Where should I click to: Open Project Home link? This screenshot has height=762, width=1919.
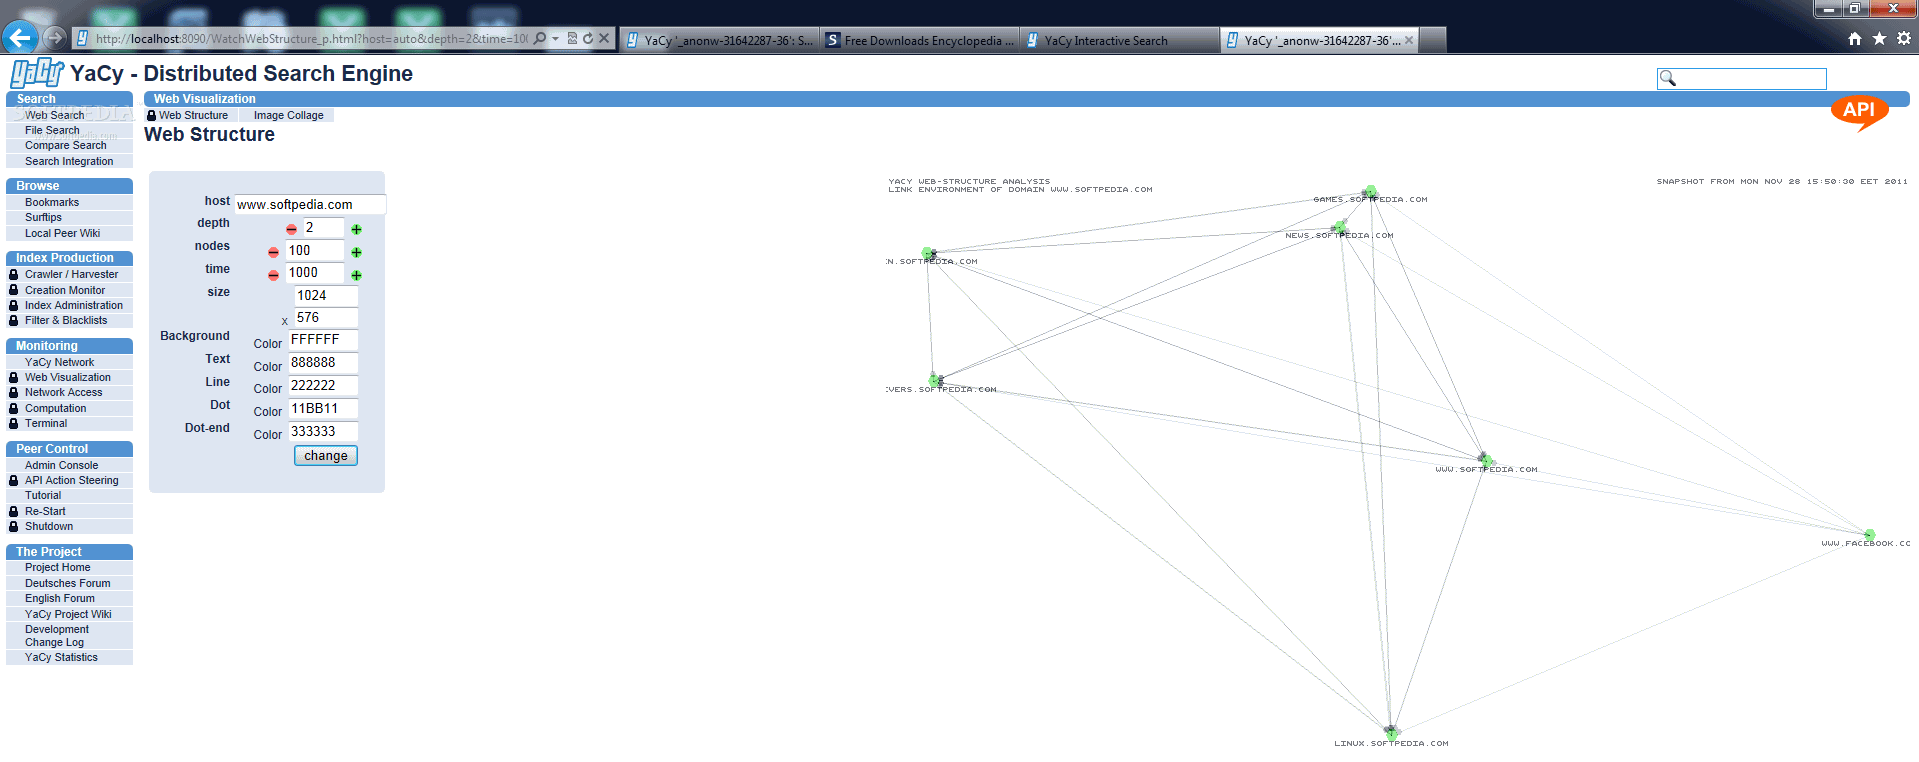click(x=57, y=567)
